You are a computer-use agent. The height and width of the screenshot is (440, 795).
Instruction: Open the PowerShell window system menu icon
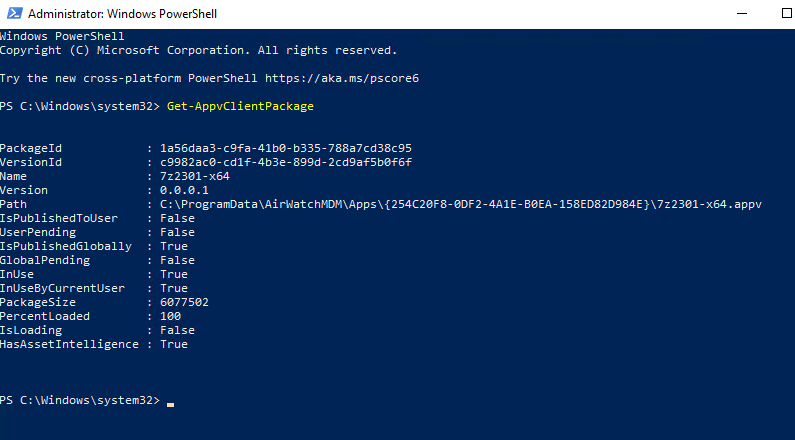(12, 14)
